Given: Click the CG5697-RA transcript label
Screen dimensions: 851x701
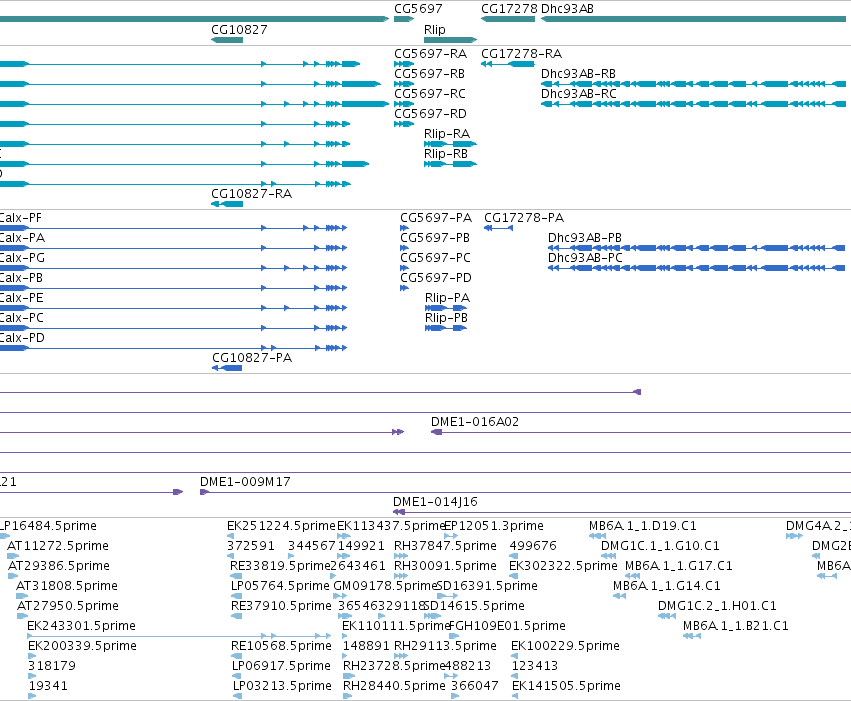Looking at the screenshot, I should click(430, 54).
